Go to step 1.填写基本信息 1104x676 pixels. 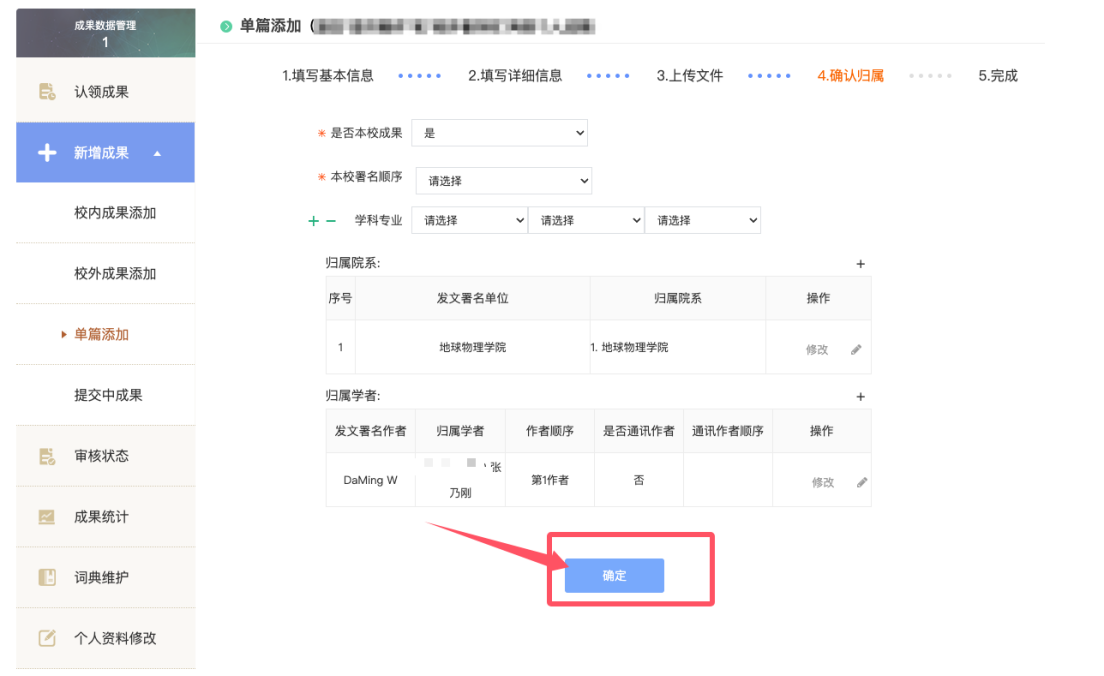[x=327, y=75]
